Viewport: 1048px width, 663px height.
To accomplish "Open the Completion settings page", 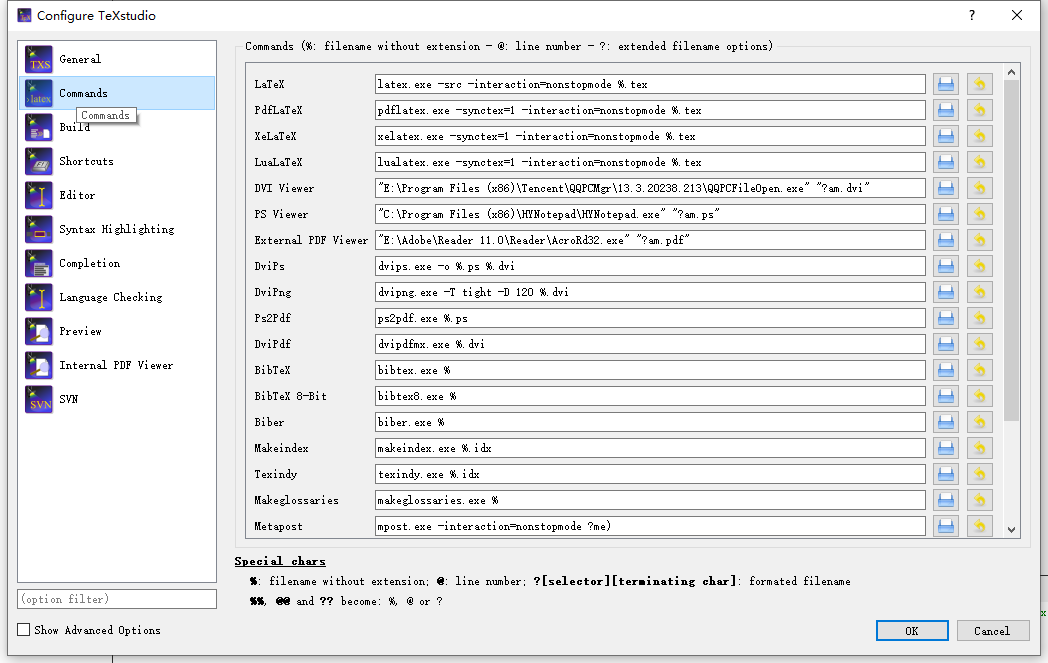I will 117,263.
